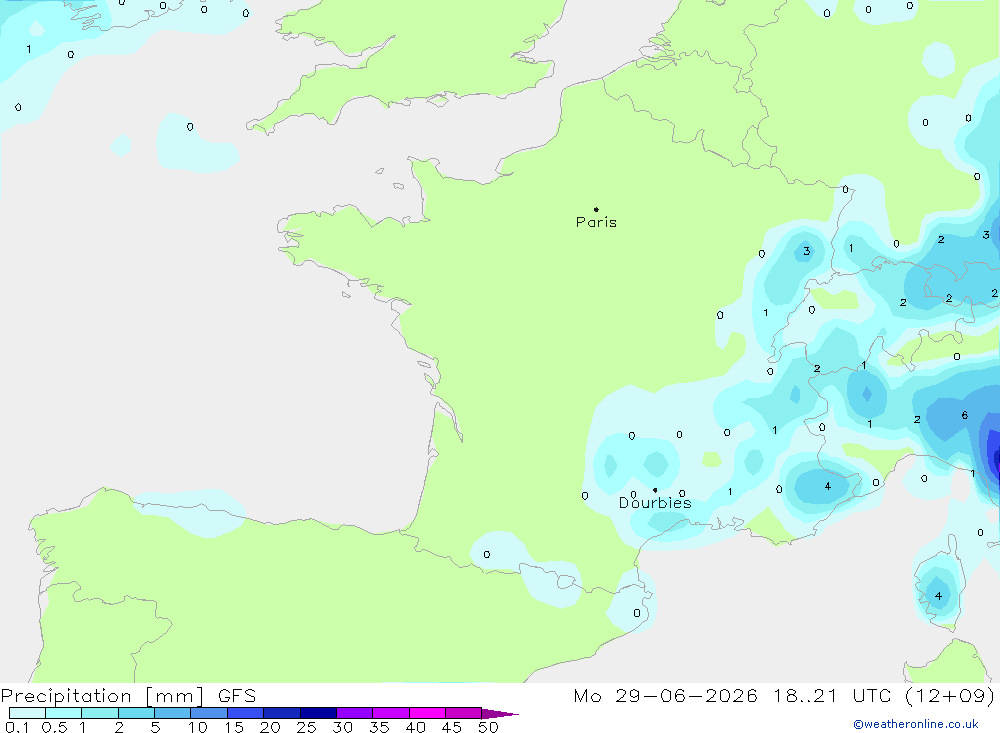Click the 50 legend scale label
This screenshot has width=1000, height=733.
pos(488,727)
